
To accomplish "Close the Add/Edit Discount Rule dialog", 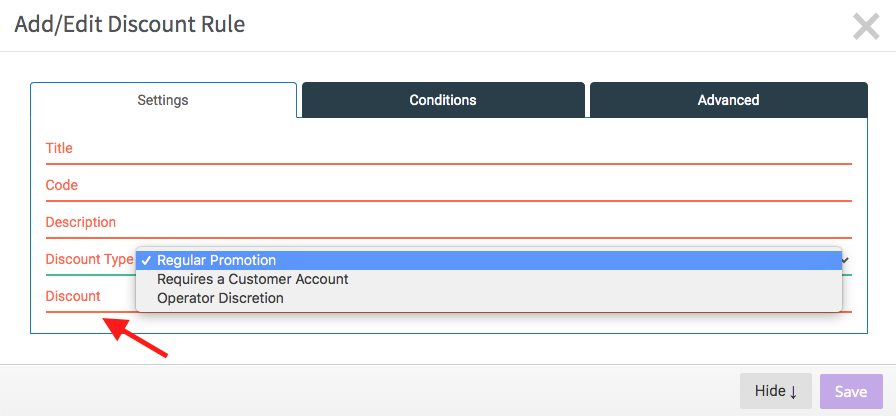I will [866, 27].
